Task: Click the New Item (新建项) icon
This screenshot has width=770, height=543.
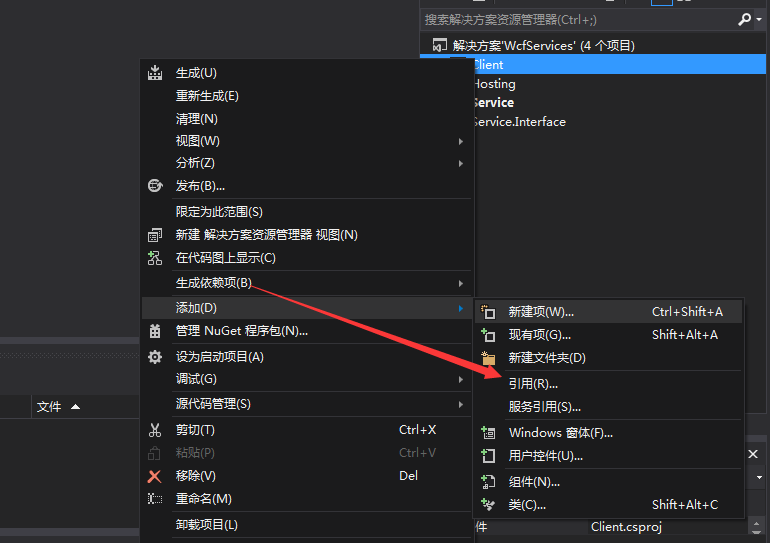Action: click(488, 312)
